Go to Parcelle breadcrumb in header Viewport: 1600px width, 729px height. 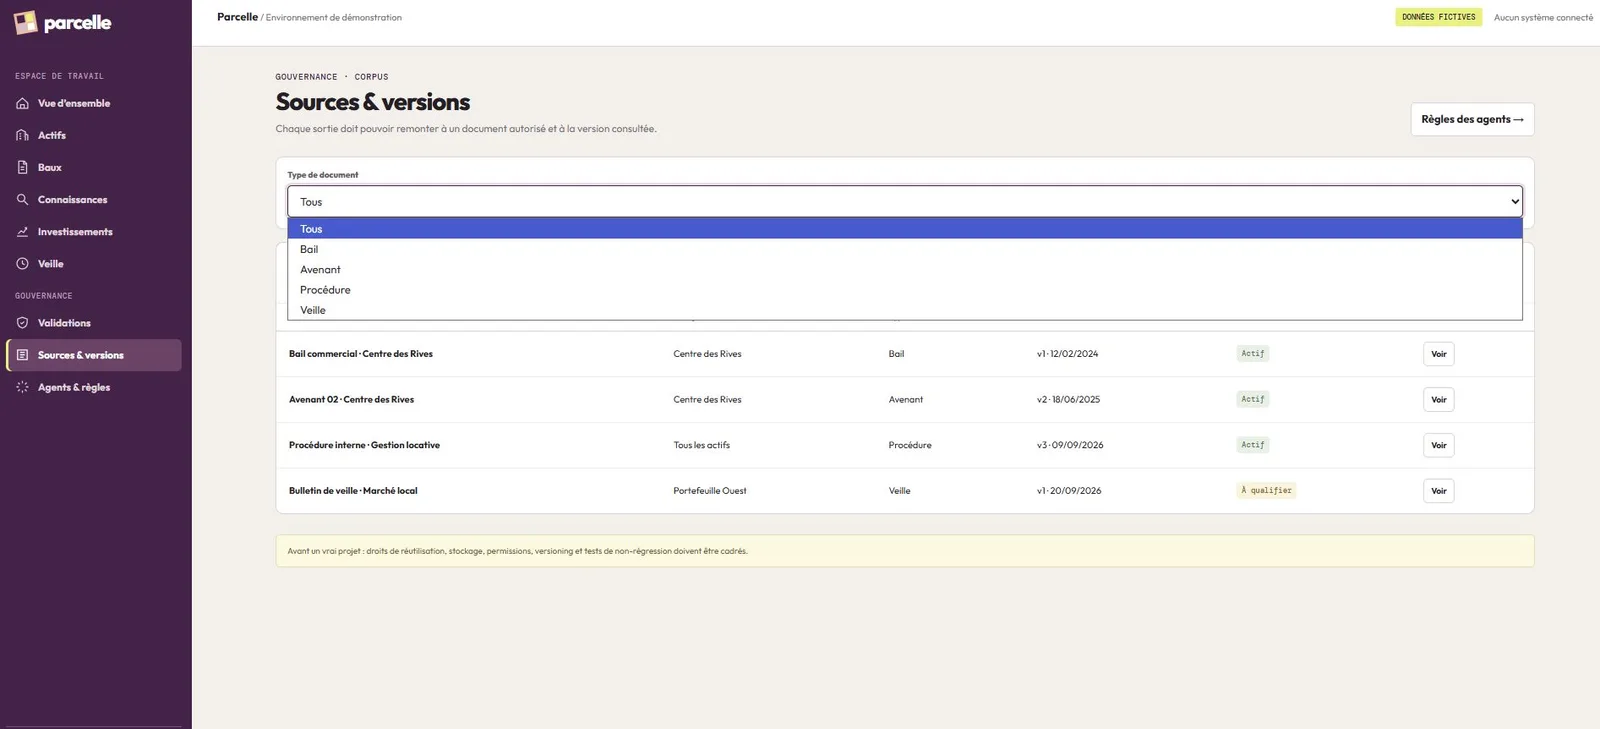[x=237, y=17]
